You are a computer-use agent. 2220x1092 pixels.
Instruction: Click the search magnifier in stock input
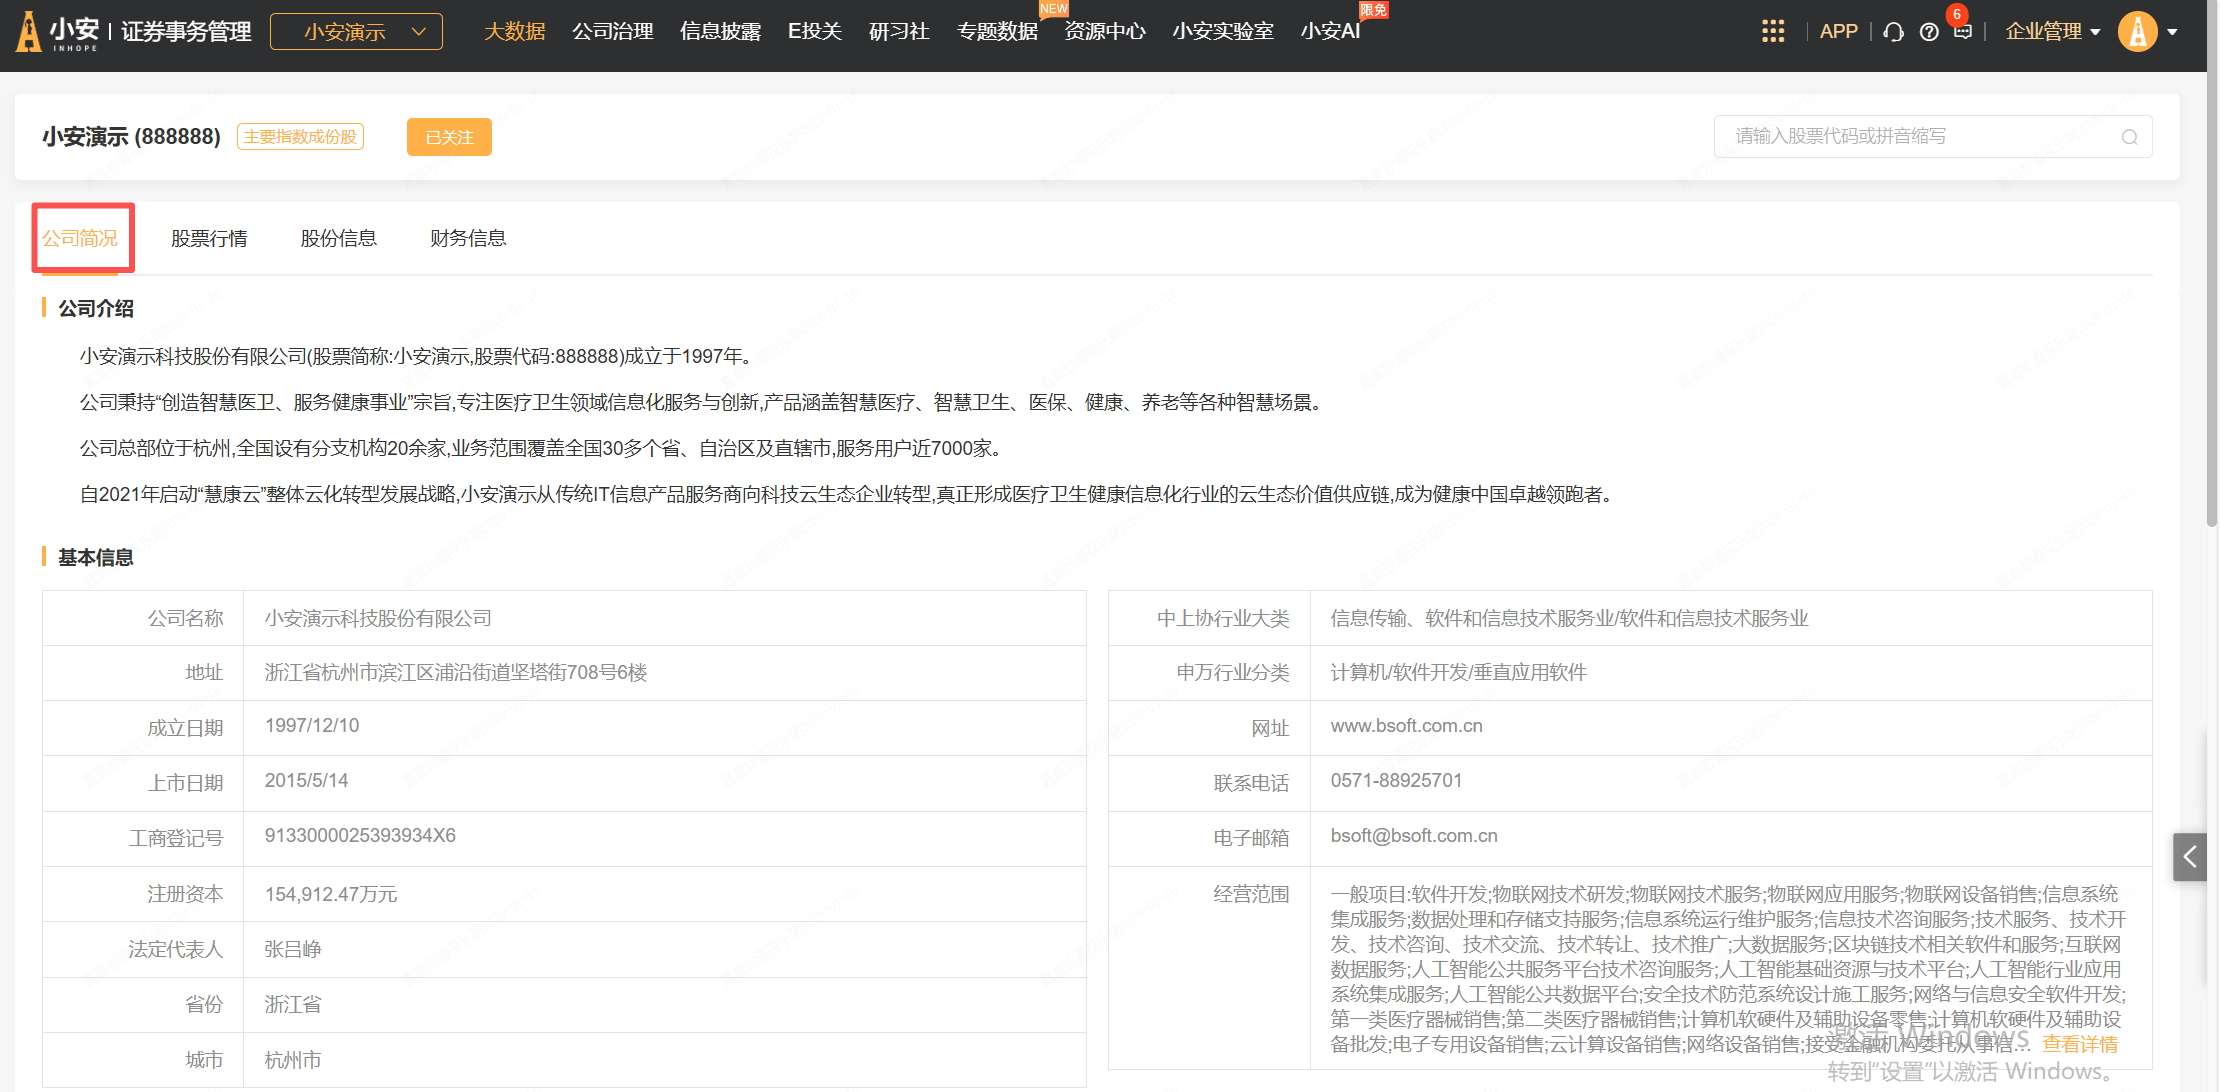point(2129,137)
